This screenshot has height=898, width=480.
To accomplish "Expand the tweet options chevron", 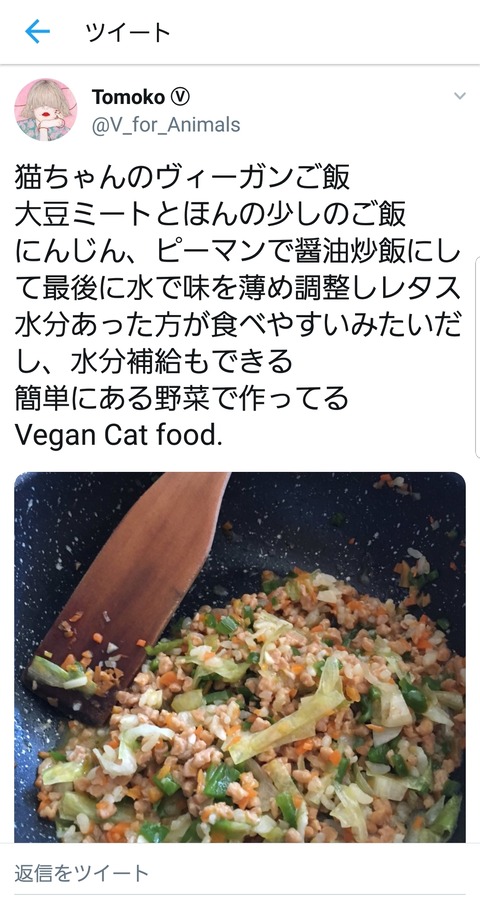I will click(x=460, y=96).
